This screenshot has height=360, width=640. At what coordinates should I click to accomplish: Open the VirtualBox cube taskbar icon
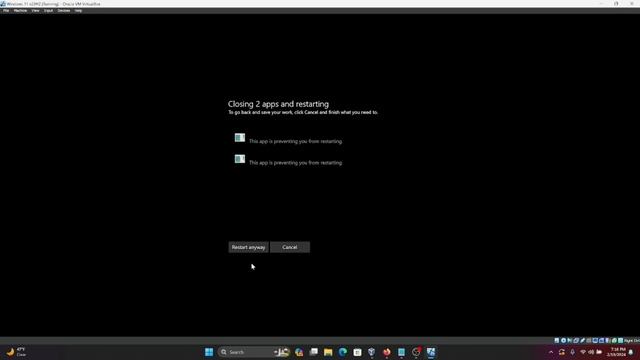coord(371,352)
